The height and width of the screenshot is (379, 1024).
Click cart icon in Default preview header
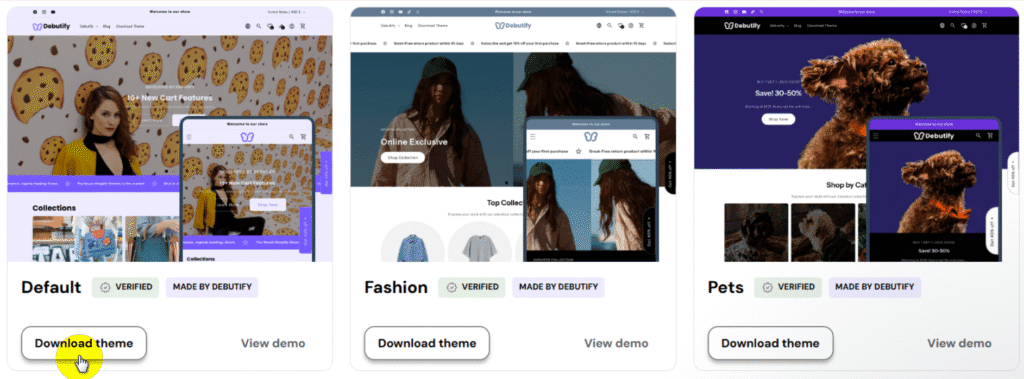tap(302, 26)
